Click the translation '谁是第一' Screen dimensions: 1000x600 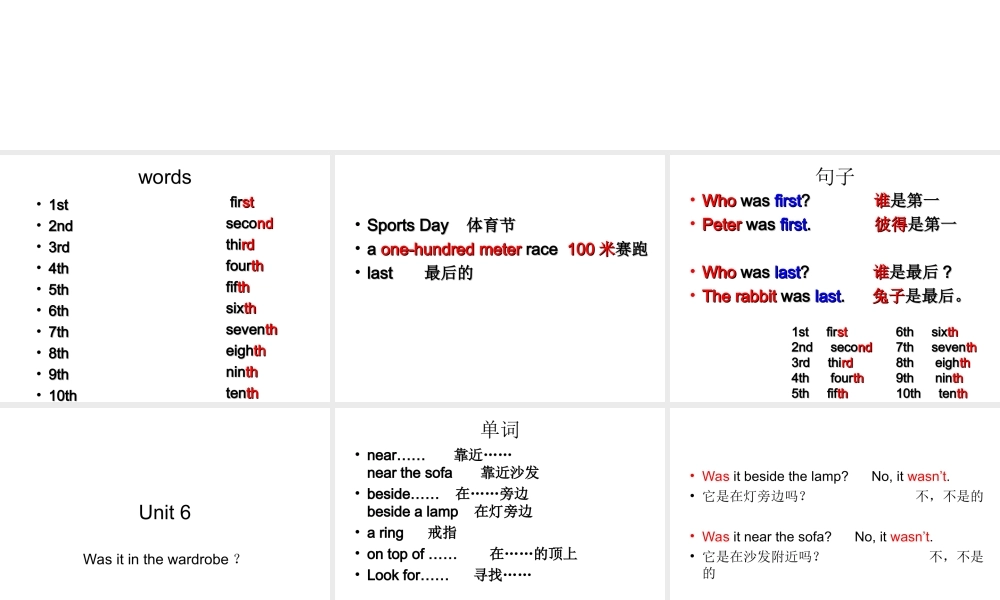click(x=906, y=201)
